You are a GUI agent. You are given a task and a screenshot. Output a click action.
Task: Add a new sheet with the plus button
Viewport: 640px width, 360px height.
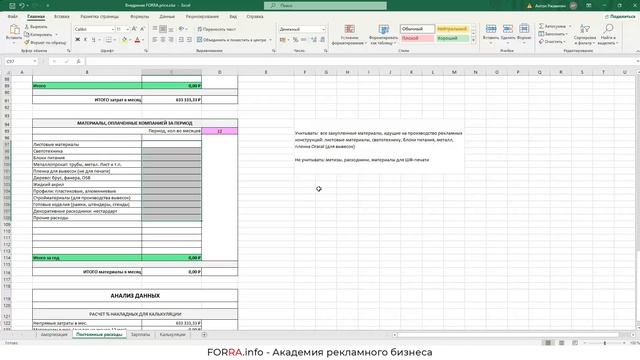pos(204,335)
